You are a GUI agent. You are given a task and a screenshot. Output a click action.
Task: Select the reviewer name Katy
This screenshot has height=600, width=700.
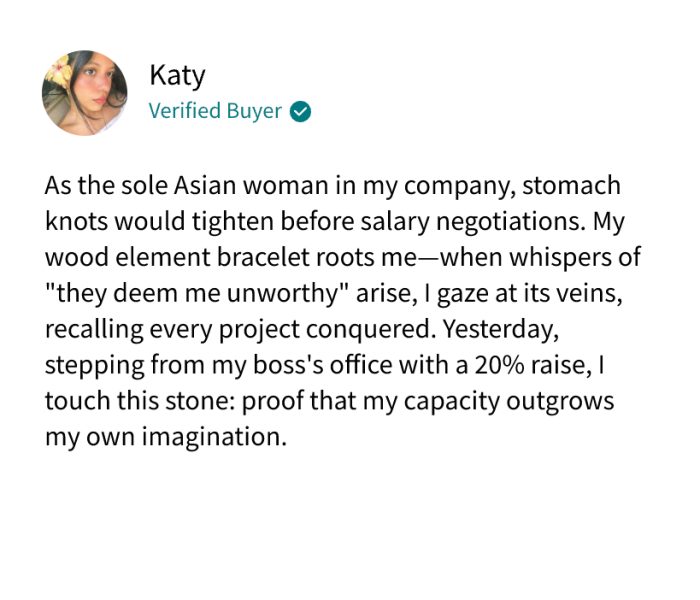coord(176,74)
